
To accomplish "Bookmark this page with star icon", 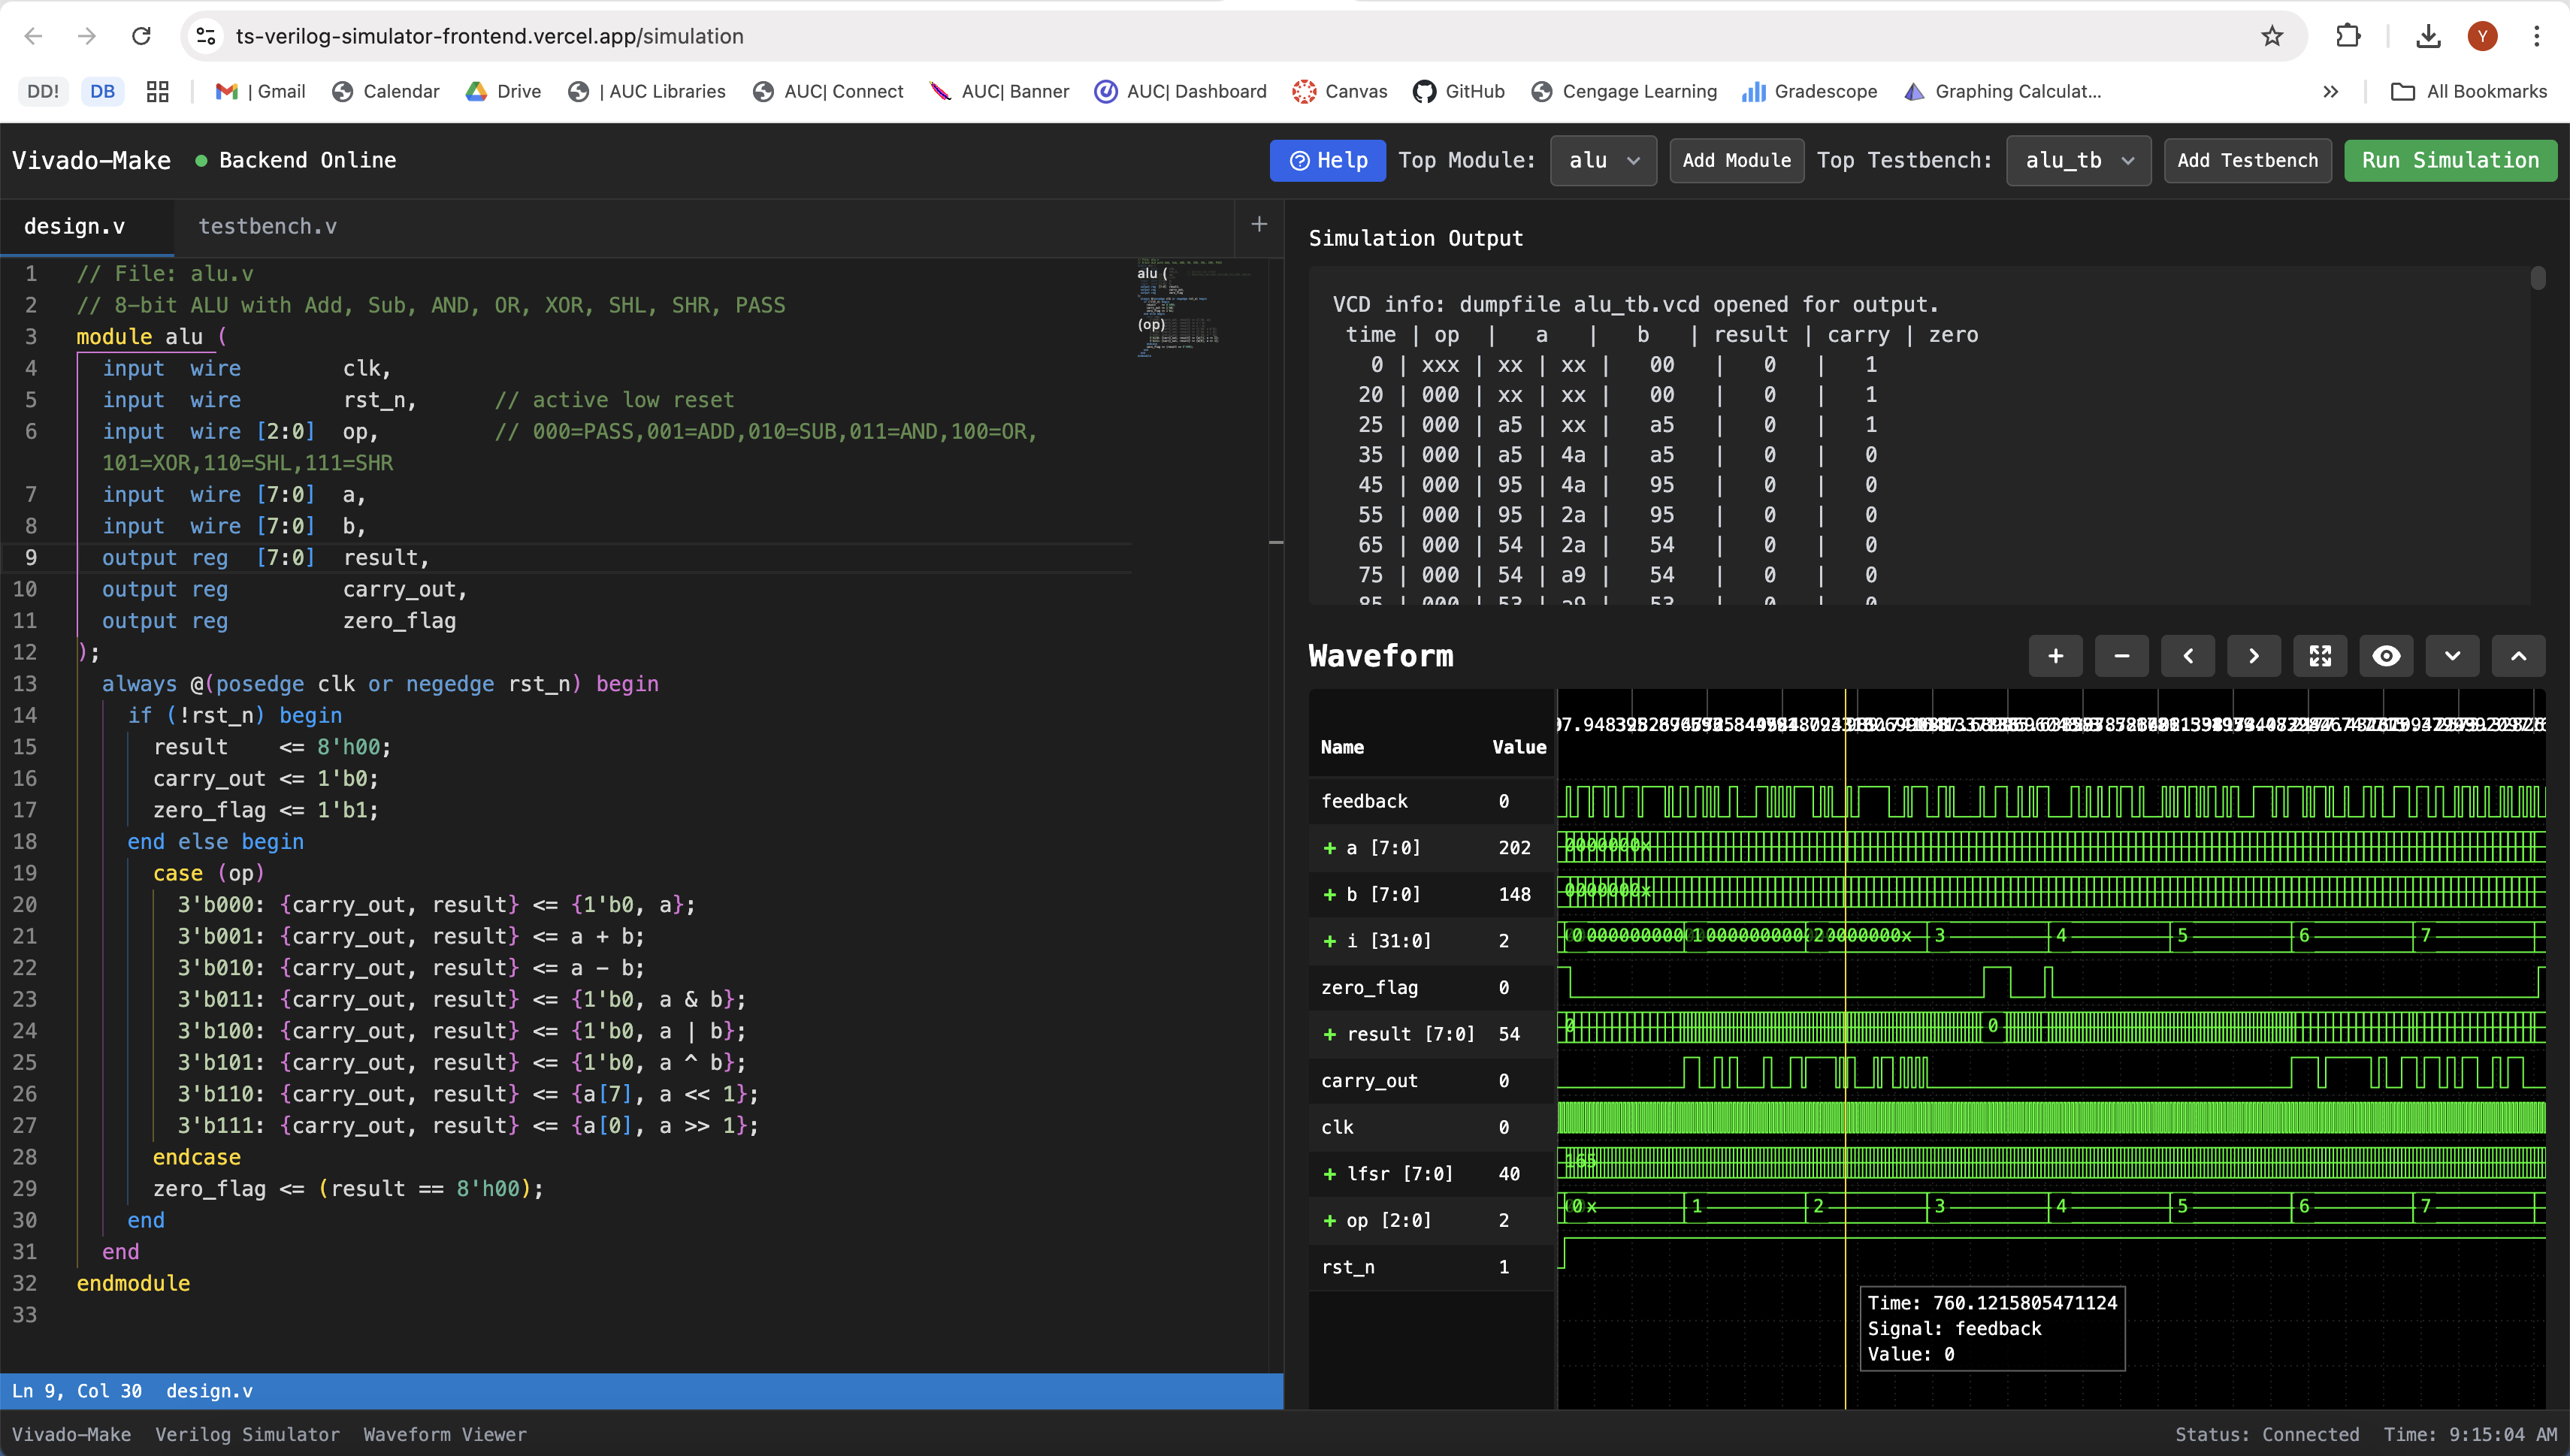I will [2272, 36].
